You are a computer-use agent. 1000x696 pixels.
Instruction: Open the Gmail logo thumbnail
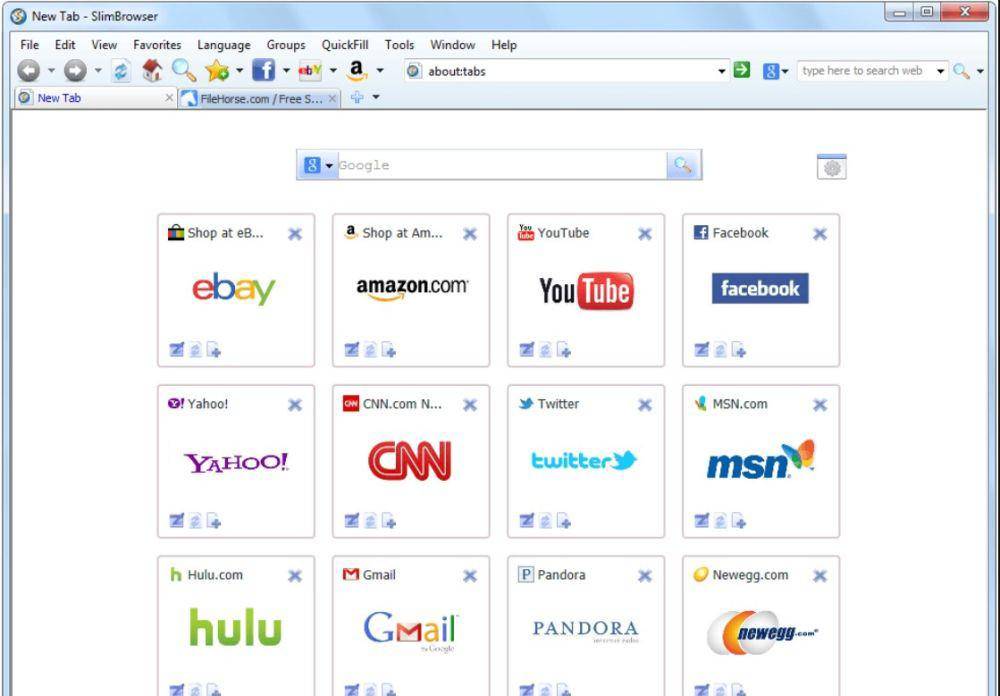[x=411, y=630]
